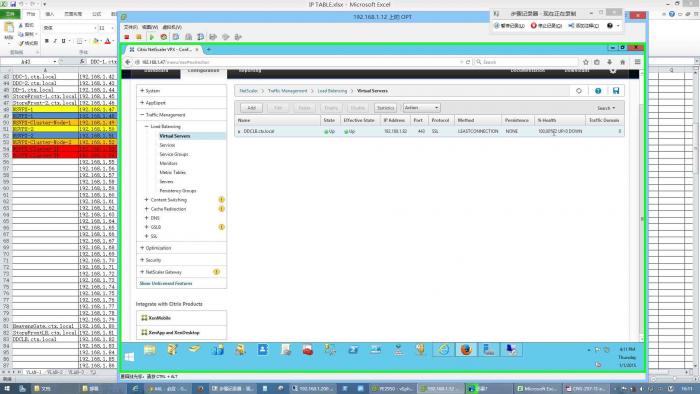This screenshot has height=394, width=700.
Task: Switch to the Reporting tab
Action: (x=250, y=71)
